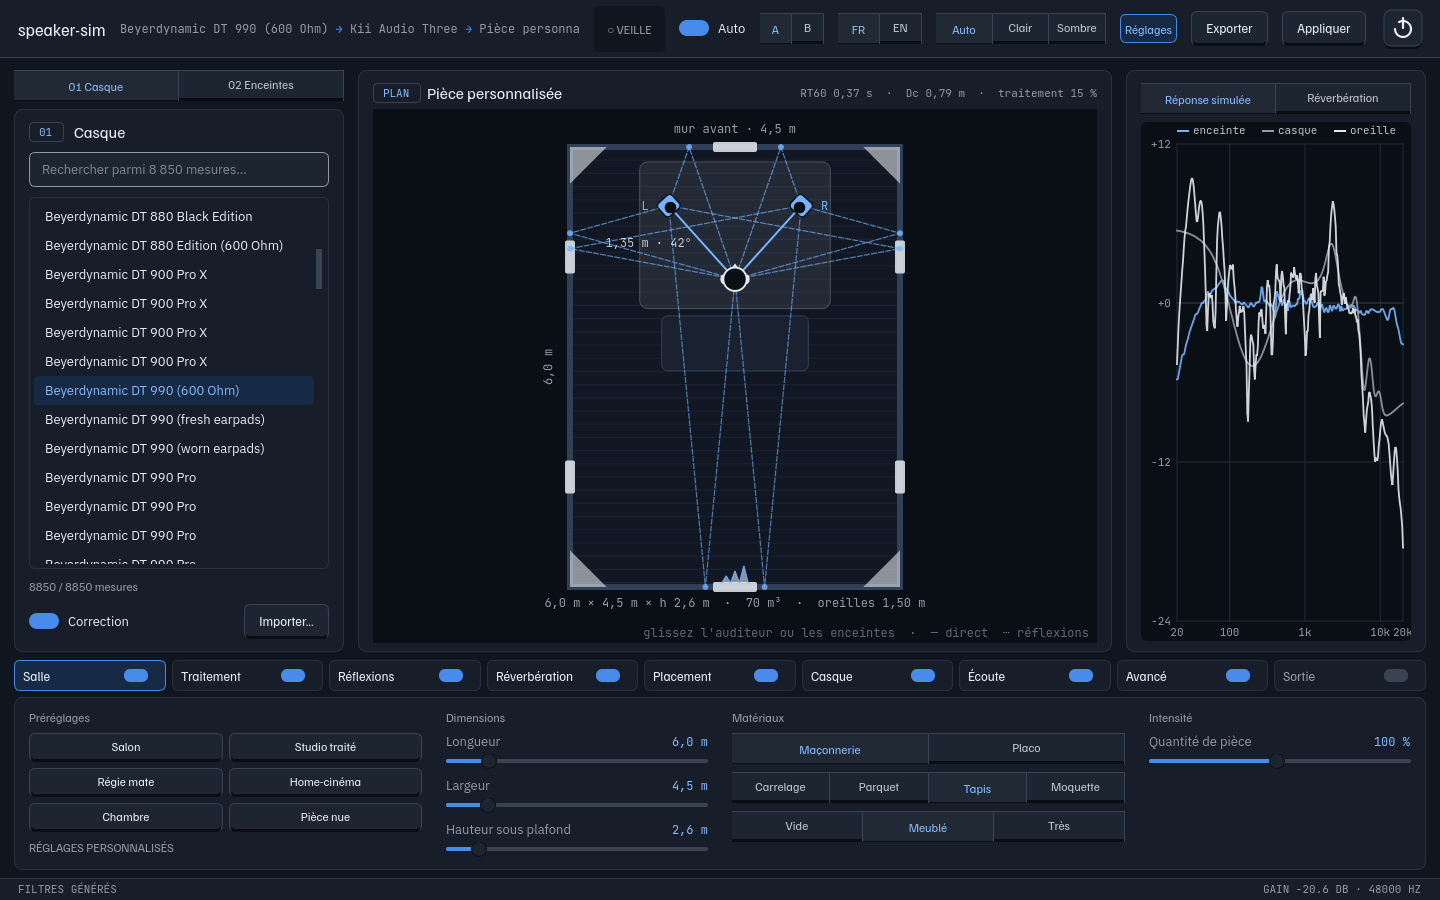Open the 01 Casque tab
The width and height of the screenshot is (1440, 900).
tap(96, 86)
